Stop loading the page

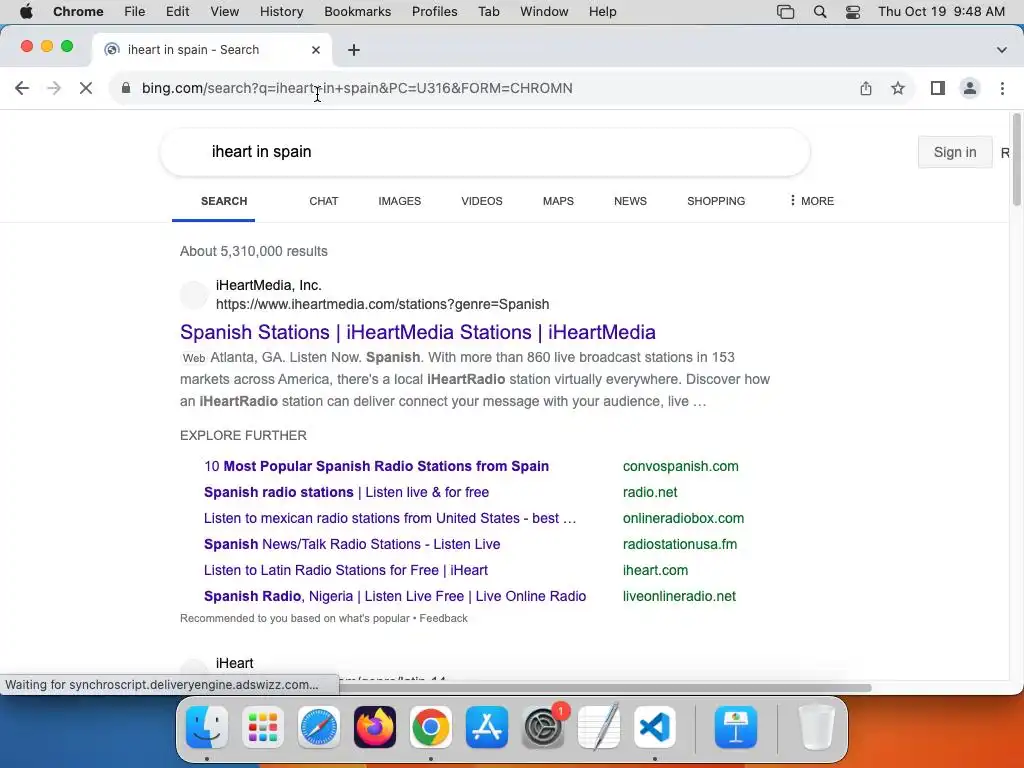(x=86, y=88)
